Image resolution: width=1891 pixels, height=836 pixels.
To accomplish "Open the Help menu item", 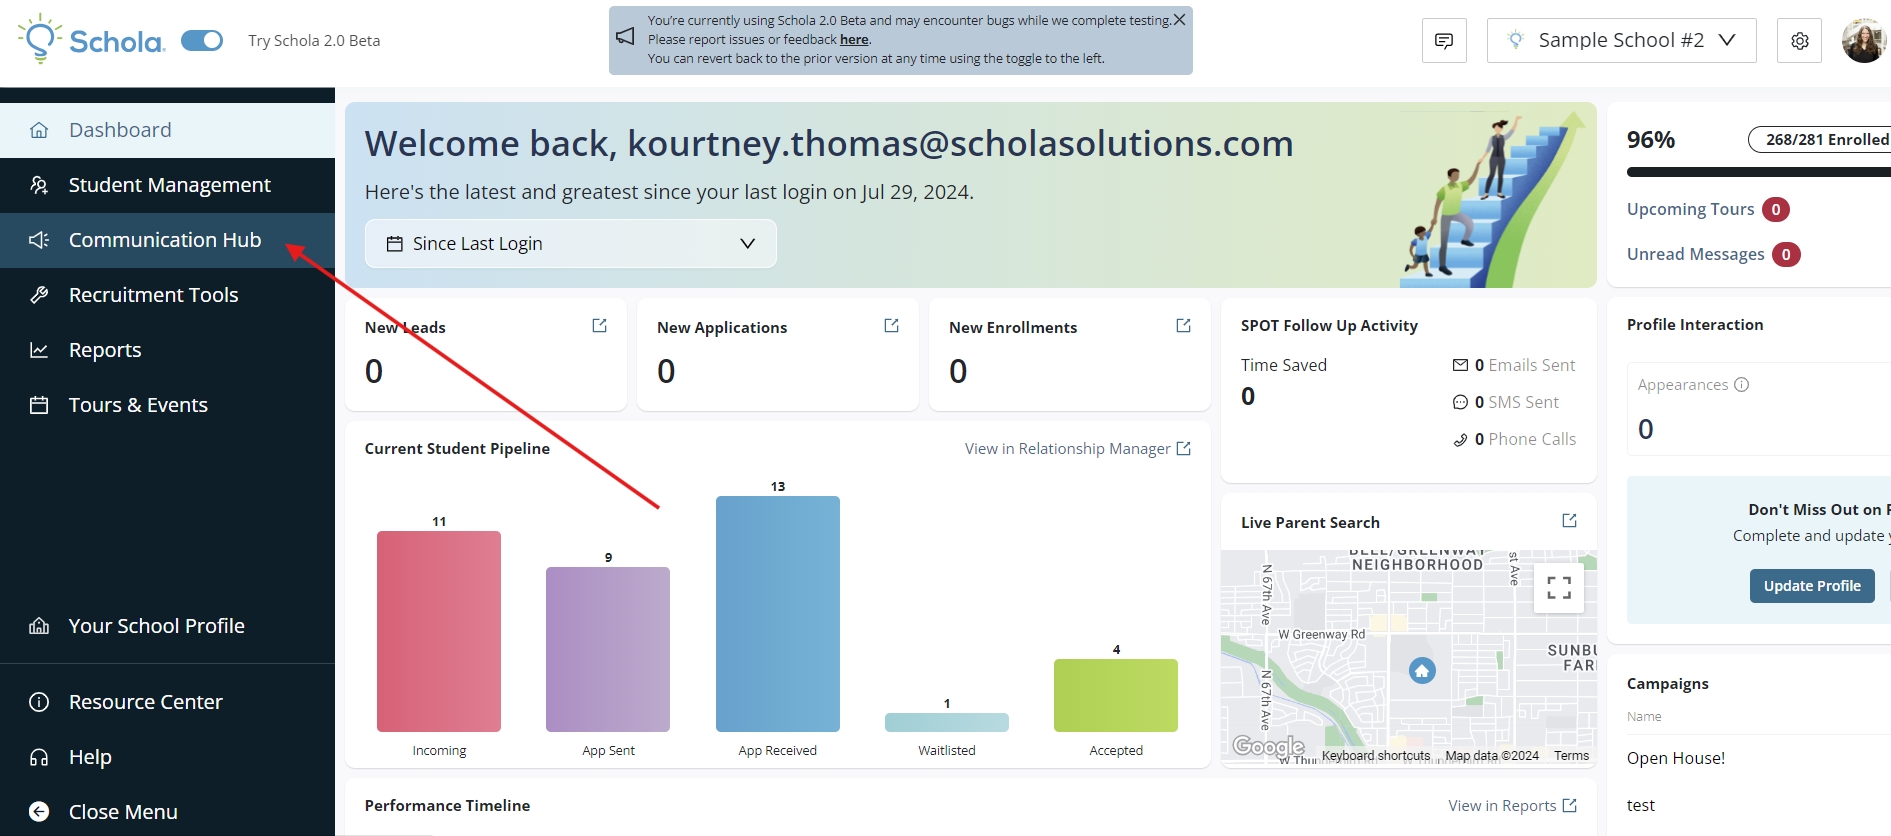I will pos(167,757).
